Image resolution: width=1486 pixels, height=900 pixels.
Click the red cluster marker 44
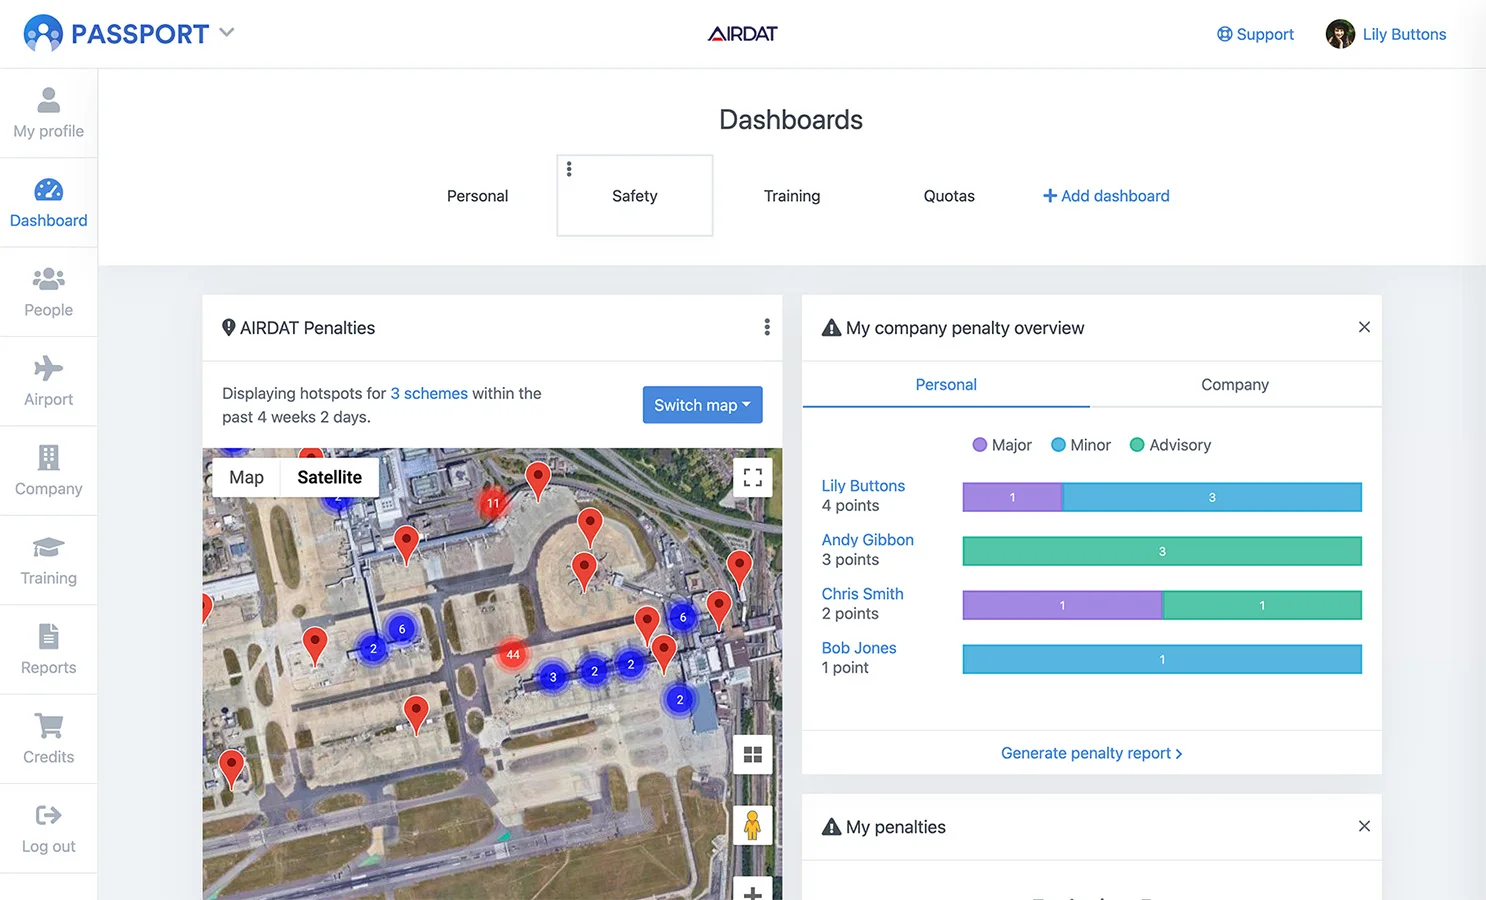[513, 655]
